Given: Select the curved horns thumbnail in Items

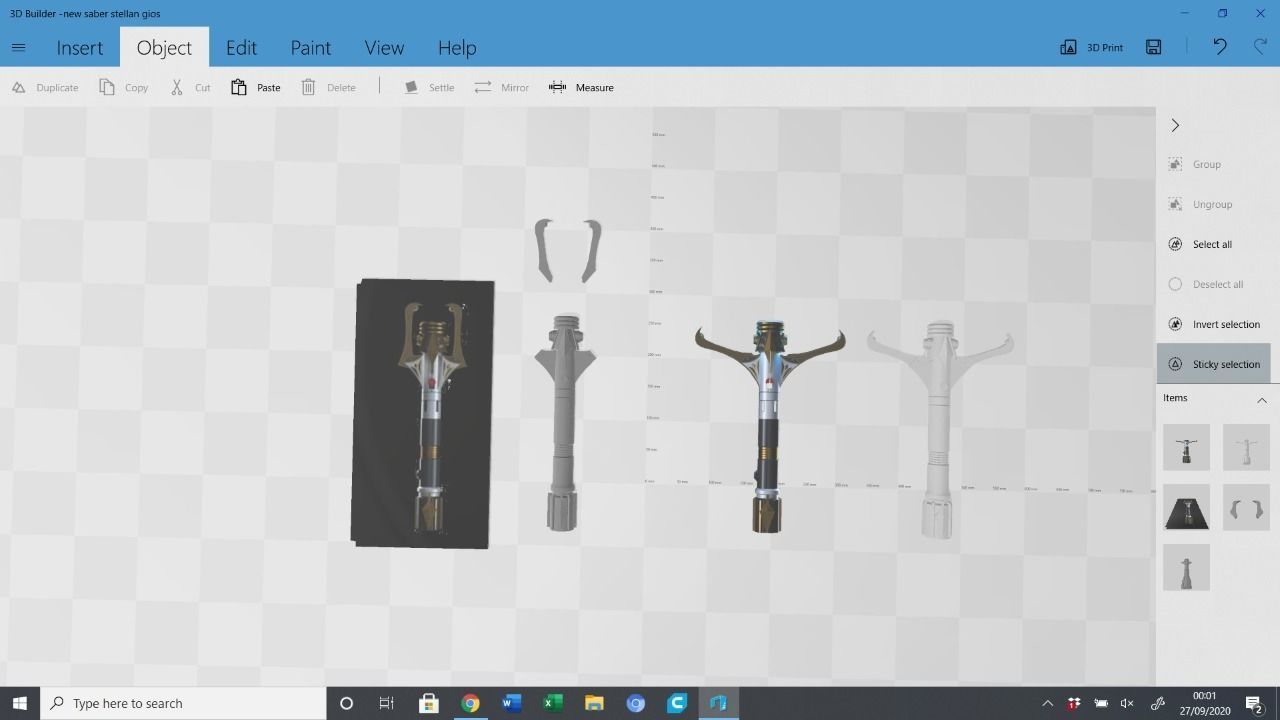Looking at the screenshot, I should [1246, 508].
